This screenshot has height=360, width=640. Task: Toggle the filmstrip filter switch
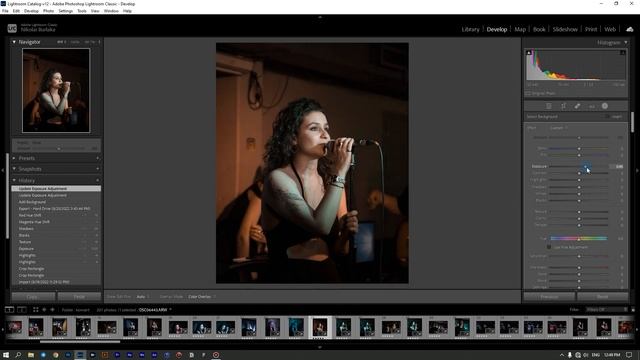click(x=633, y=310)
